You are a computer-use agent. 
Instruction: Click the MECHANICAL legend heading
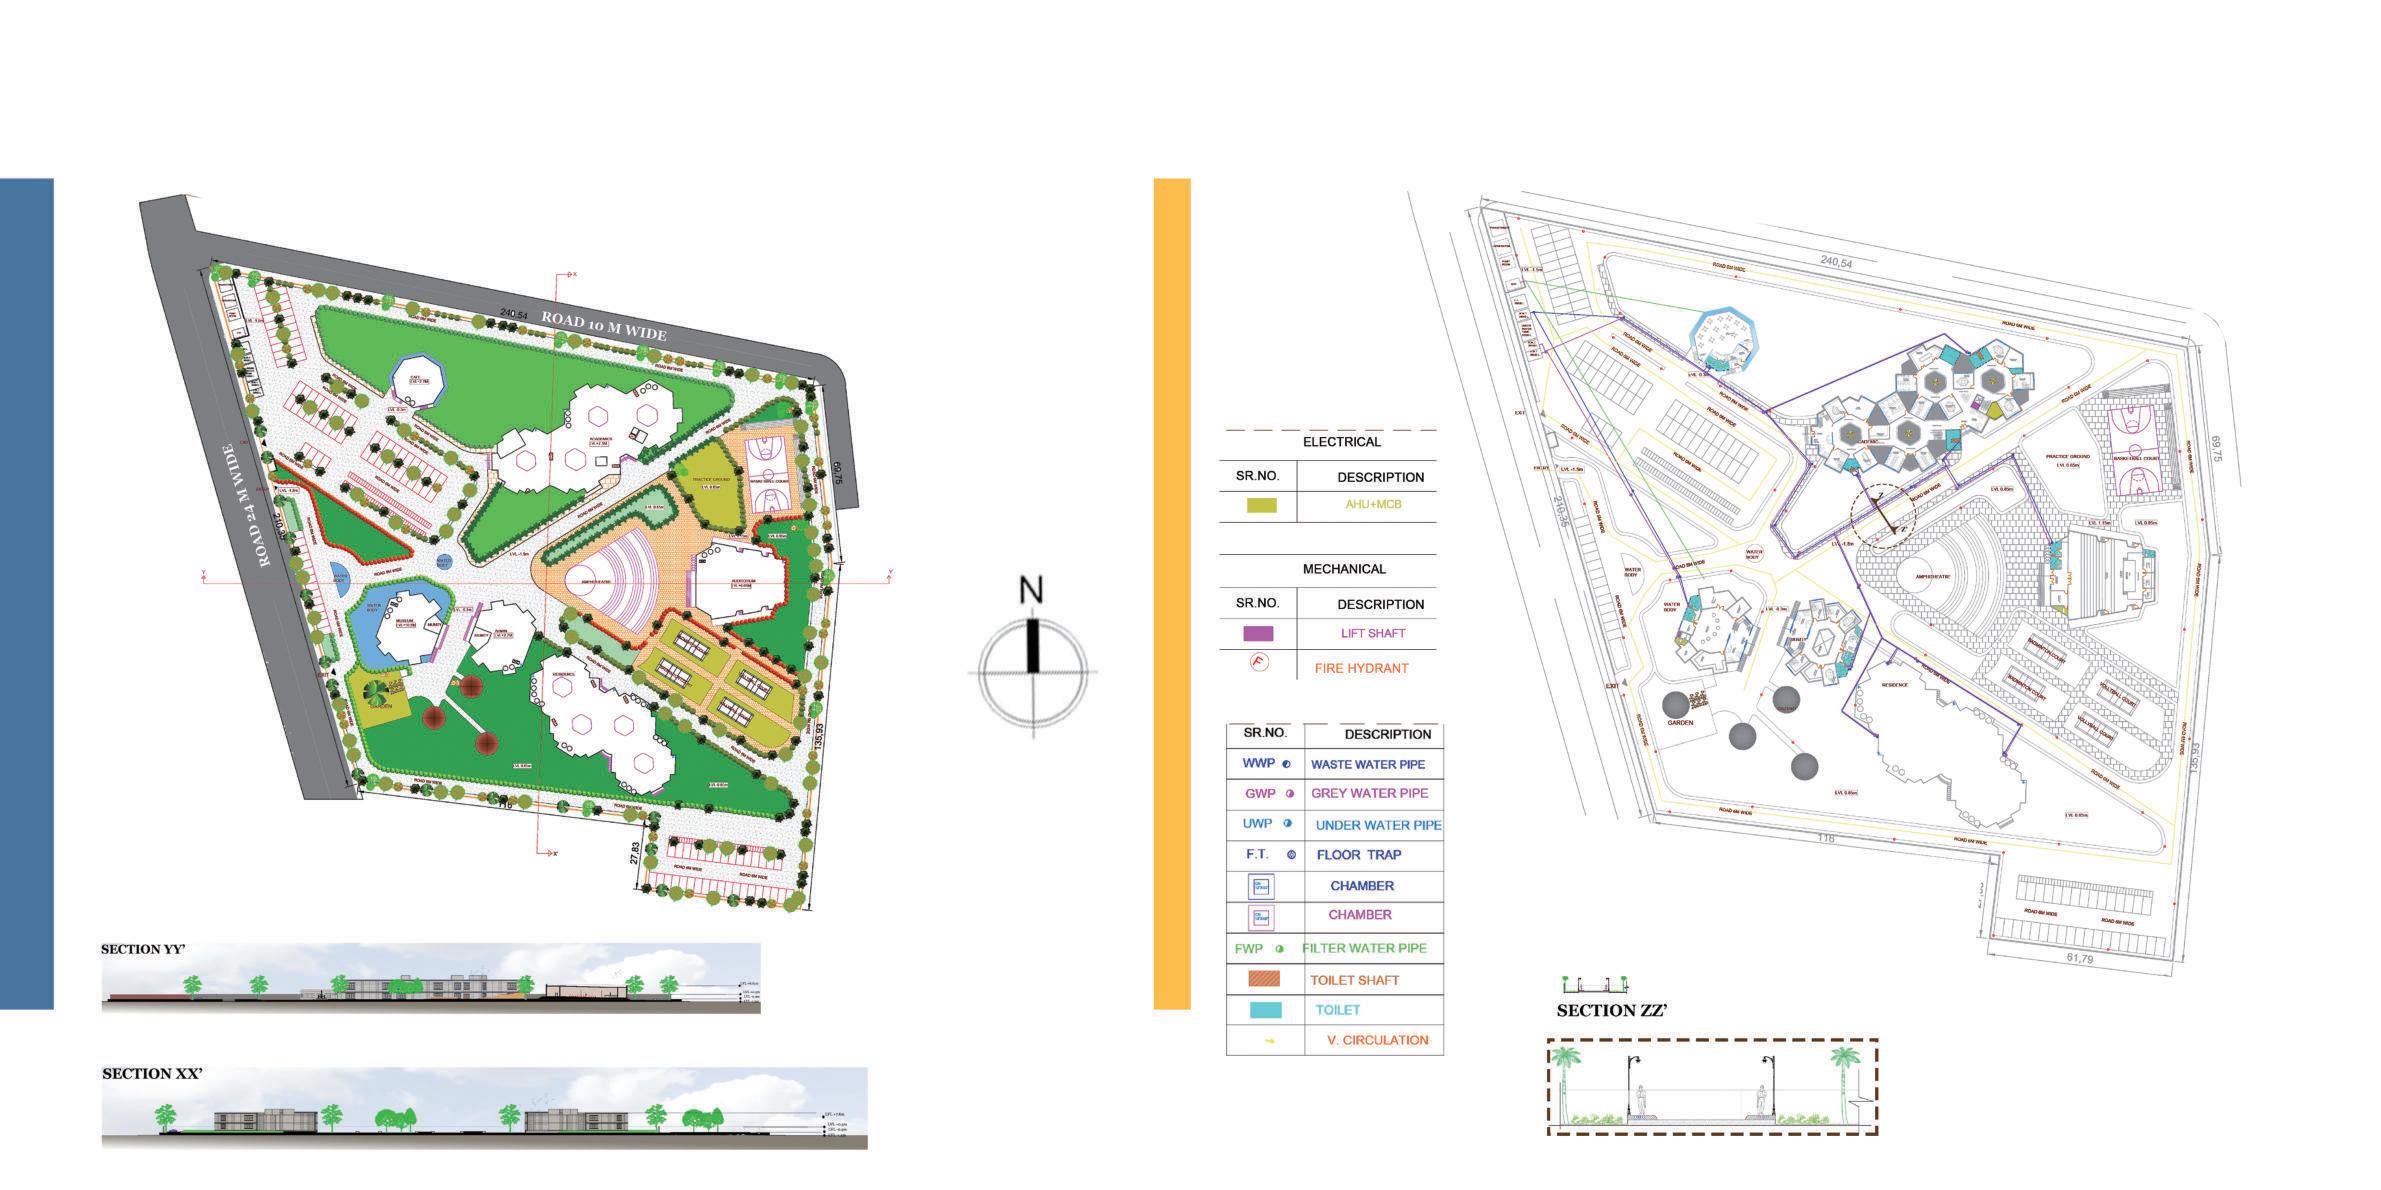coord(1343,569)
